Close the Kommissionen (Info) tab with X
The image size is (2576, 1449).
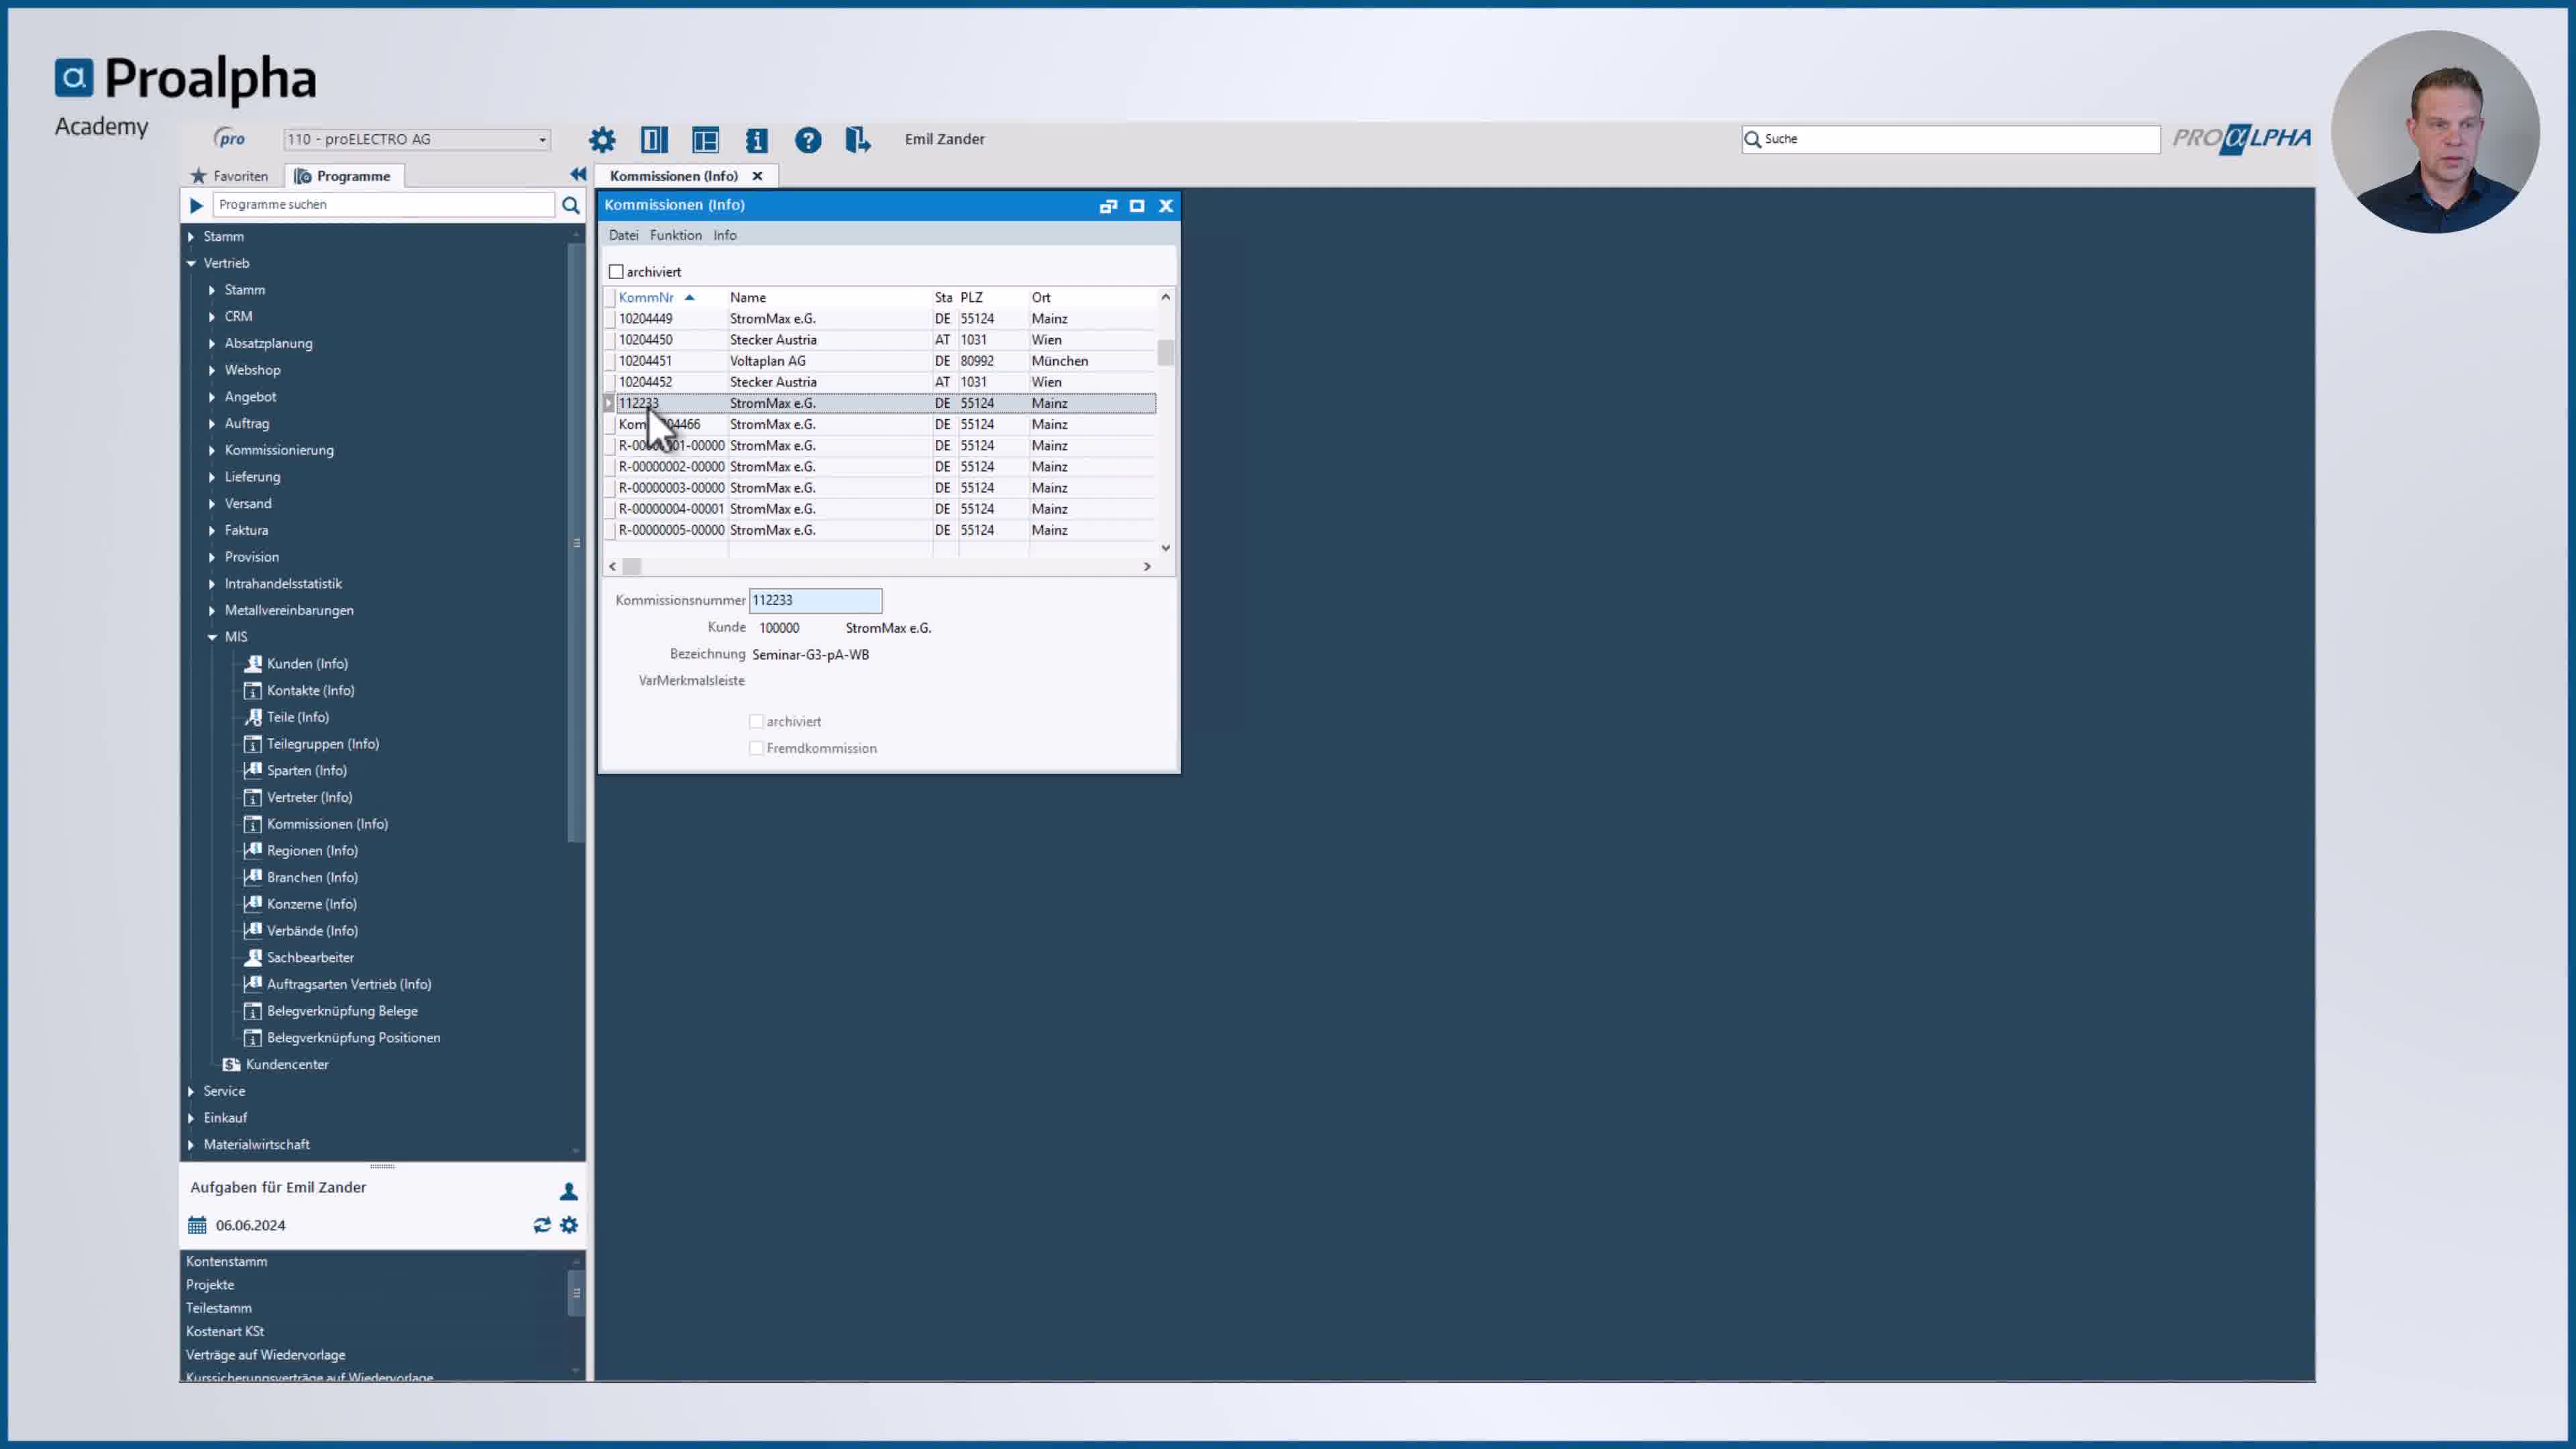(757, 176)
